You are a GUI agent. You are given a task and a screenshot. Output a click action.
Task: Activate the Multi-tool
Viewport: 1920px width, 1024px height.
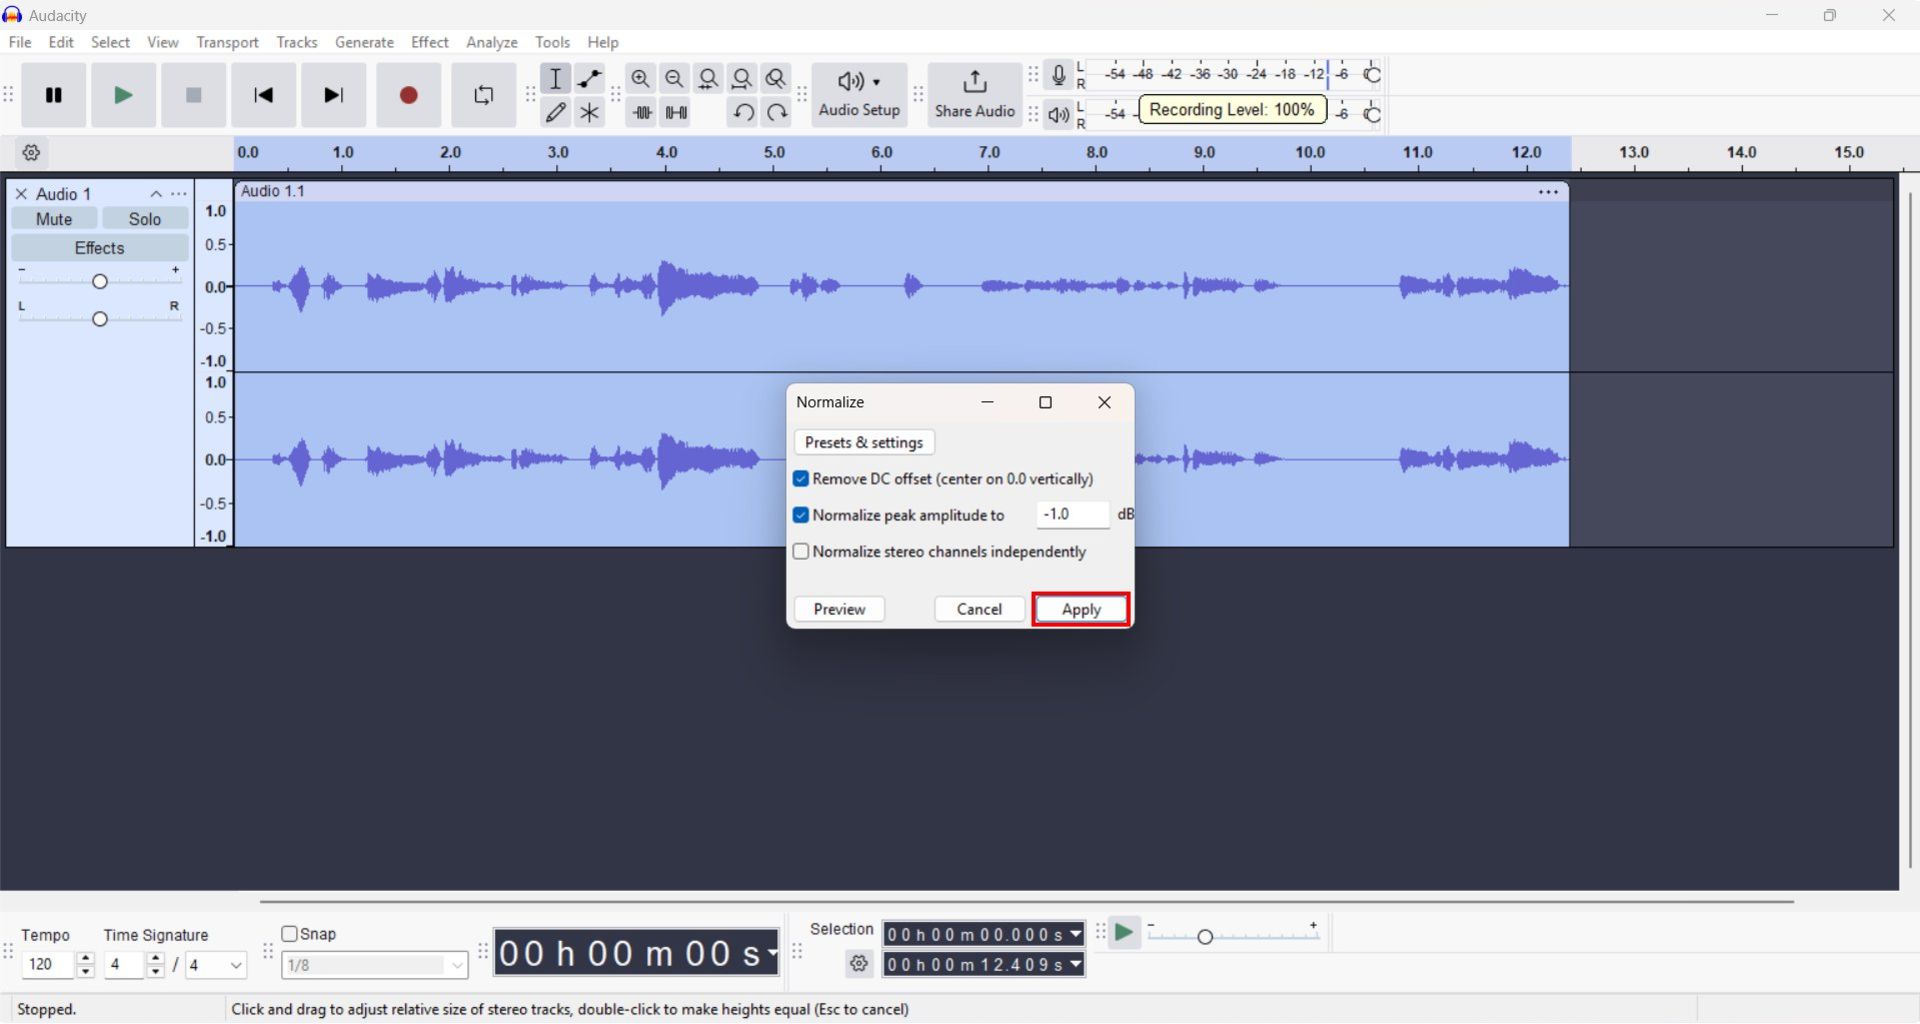(589, 112)
